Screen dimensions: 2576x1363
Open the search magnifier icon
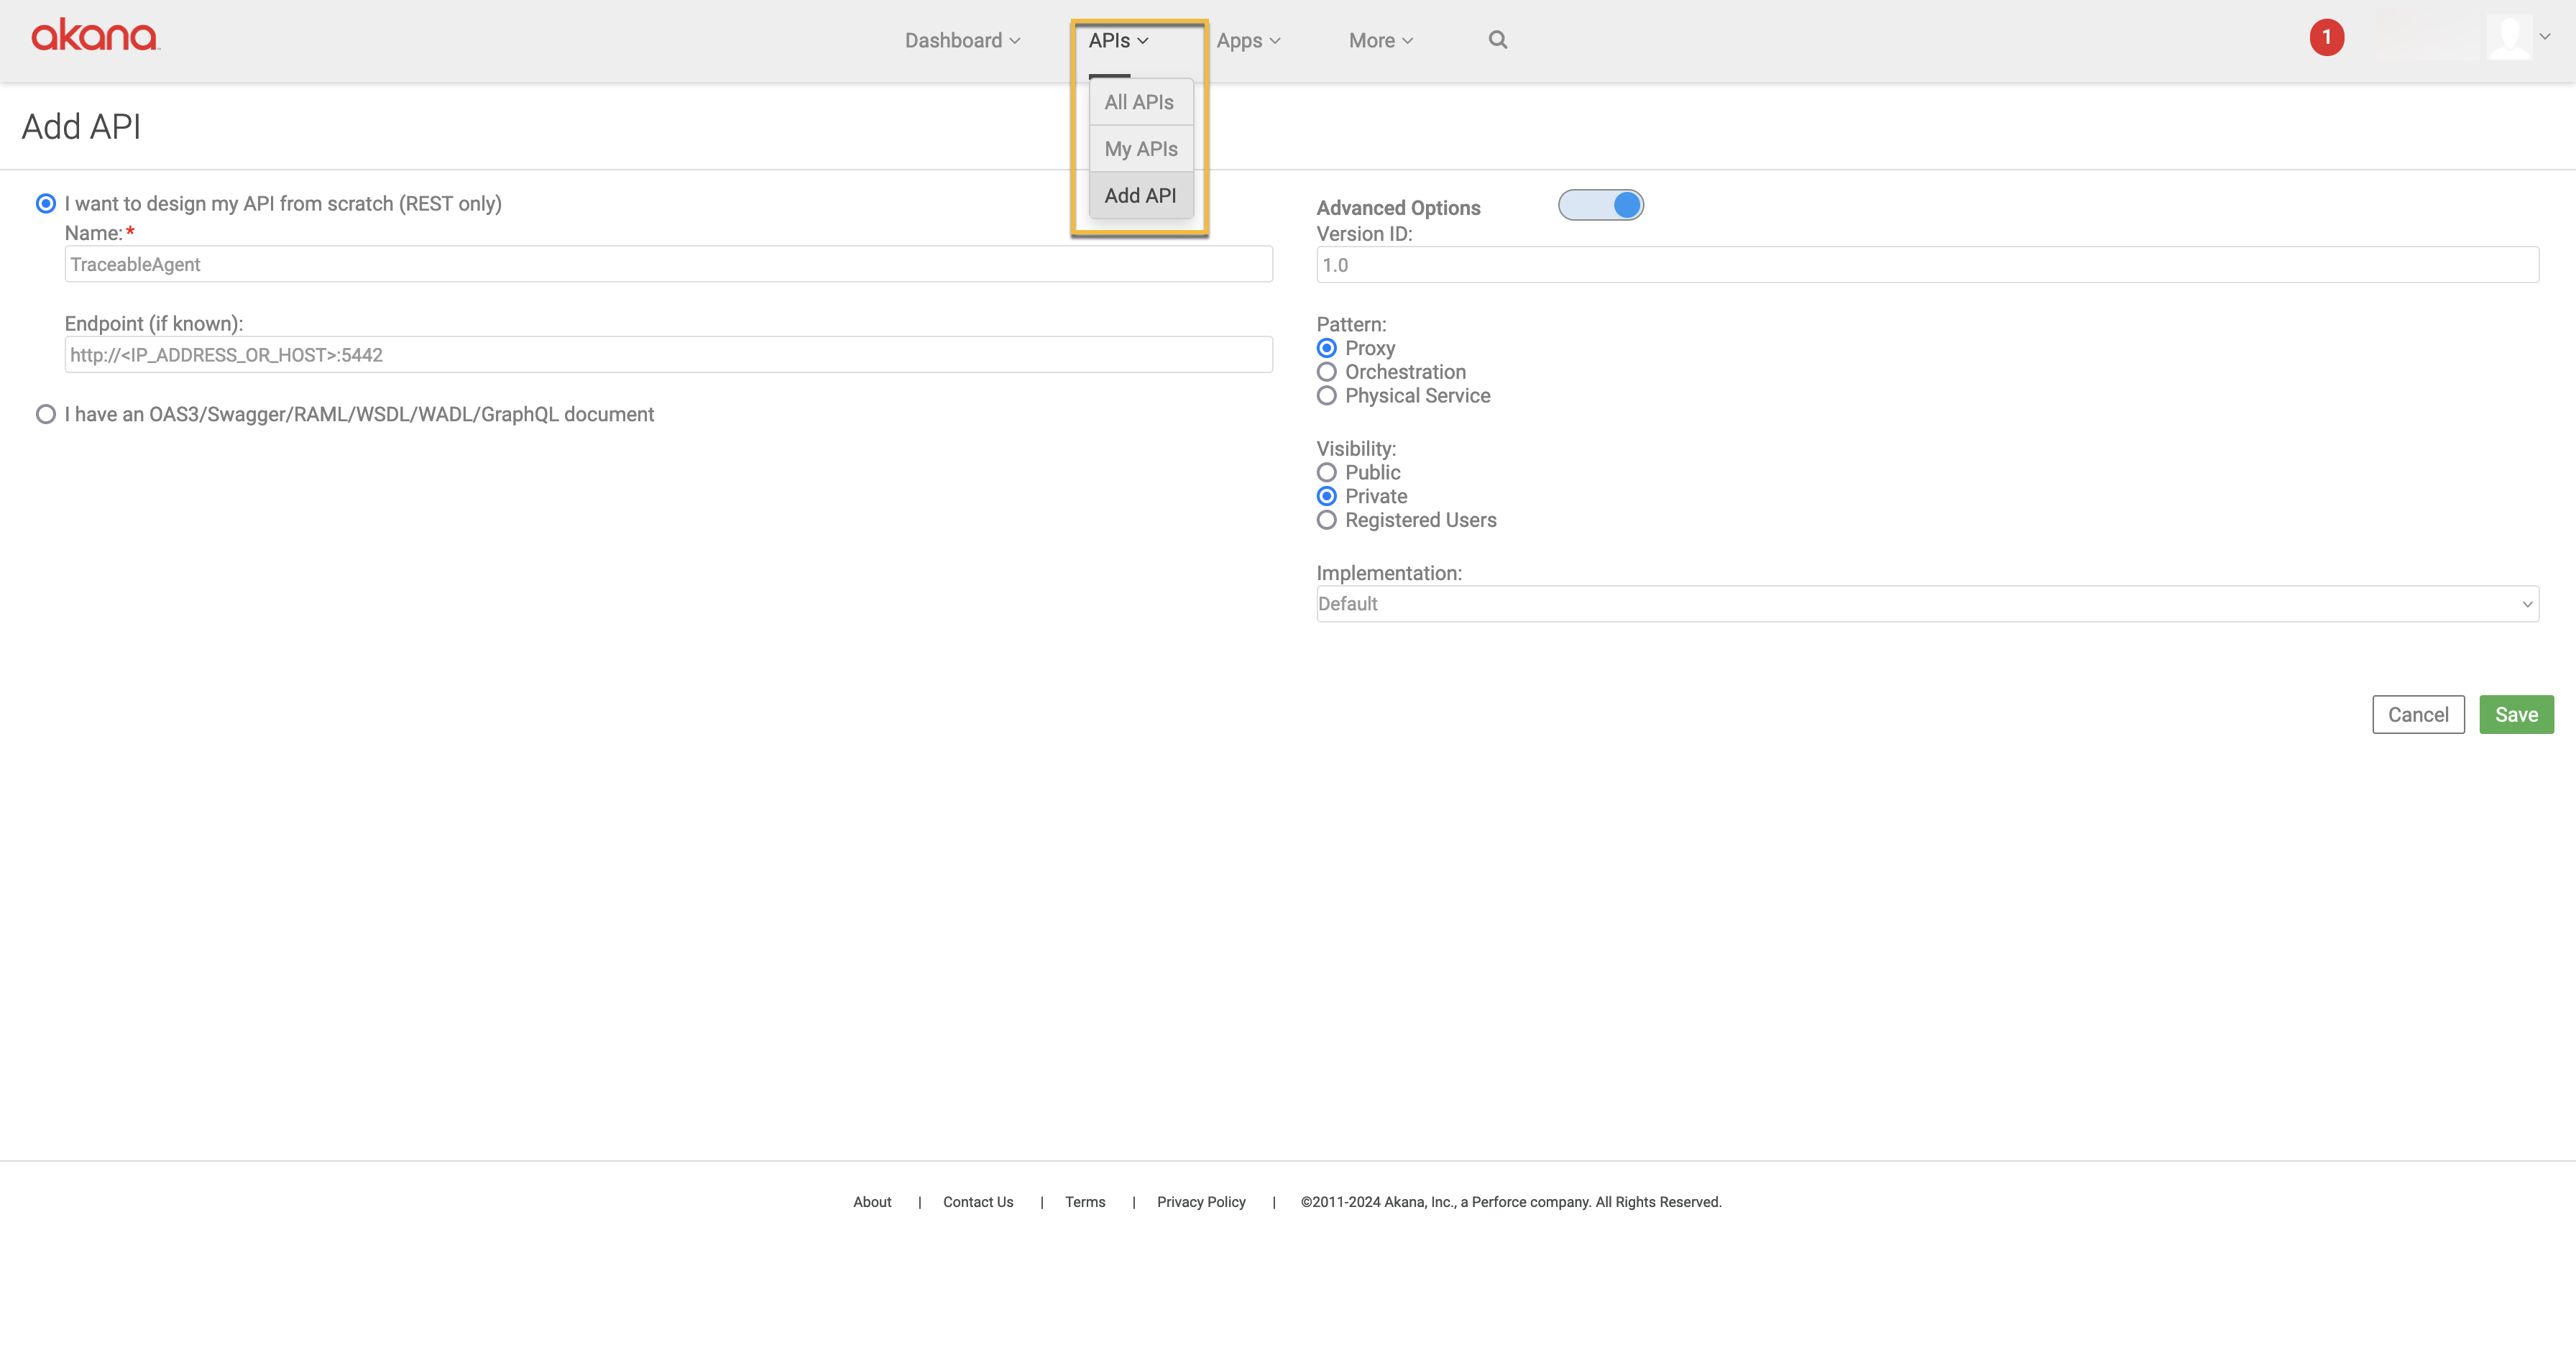point(1497,40)
